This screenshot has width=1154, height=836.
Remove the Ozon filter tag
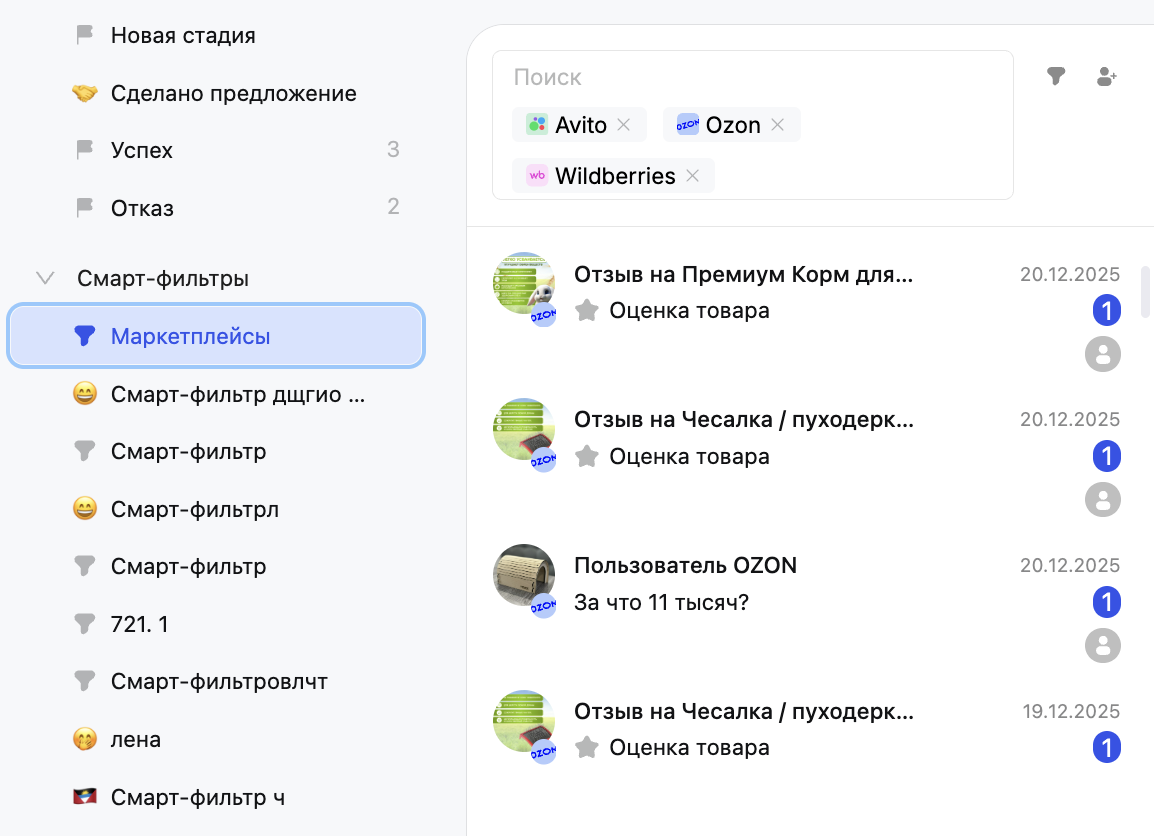point(778,125)
